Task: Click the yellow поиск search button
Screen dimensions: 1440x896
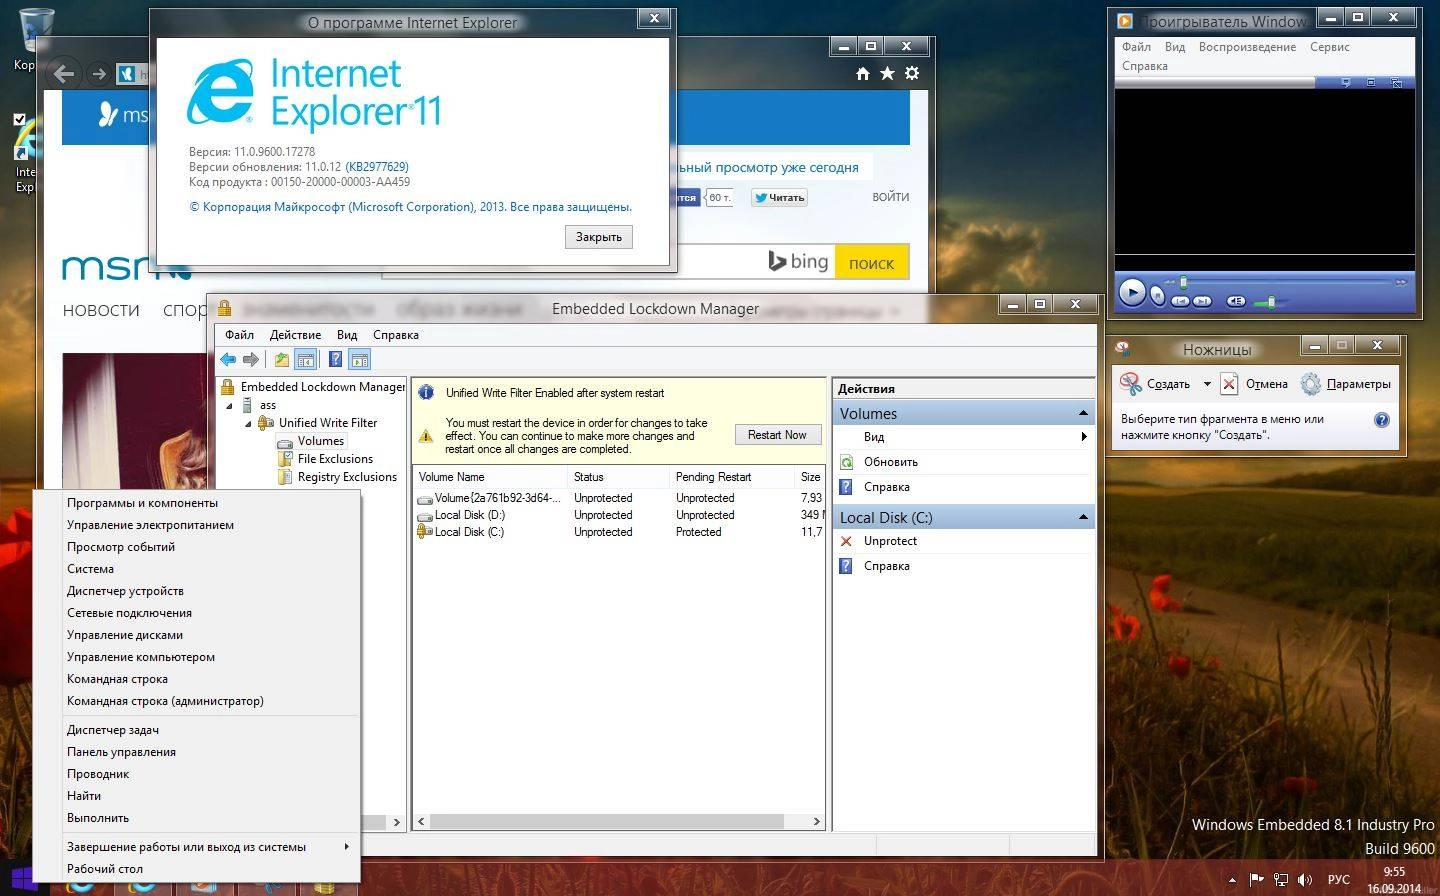Action: pos(871,262)
